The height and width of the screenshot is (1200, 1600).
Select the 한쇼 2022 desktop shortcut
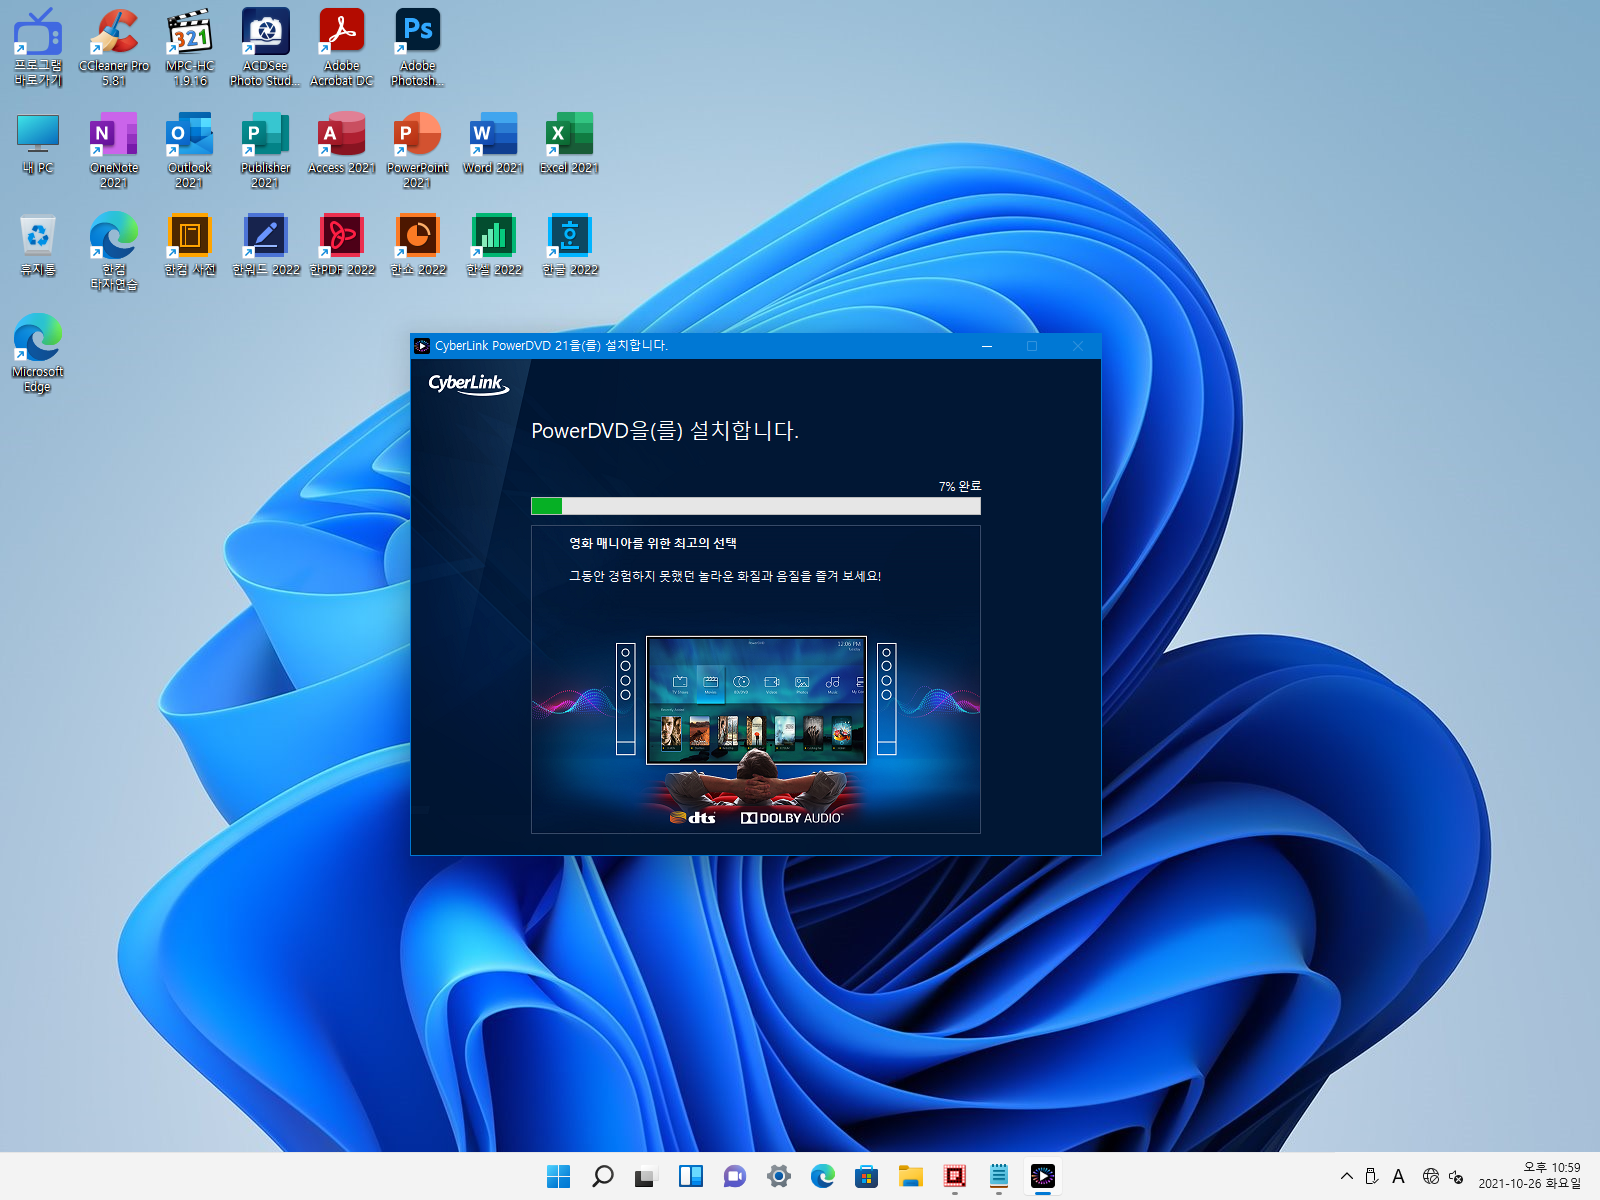point(418,246)
